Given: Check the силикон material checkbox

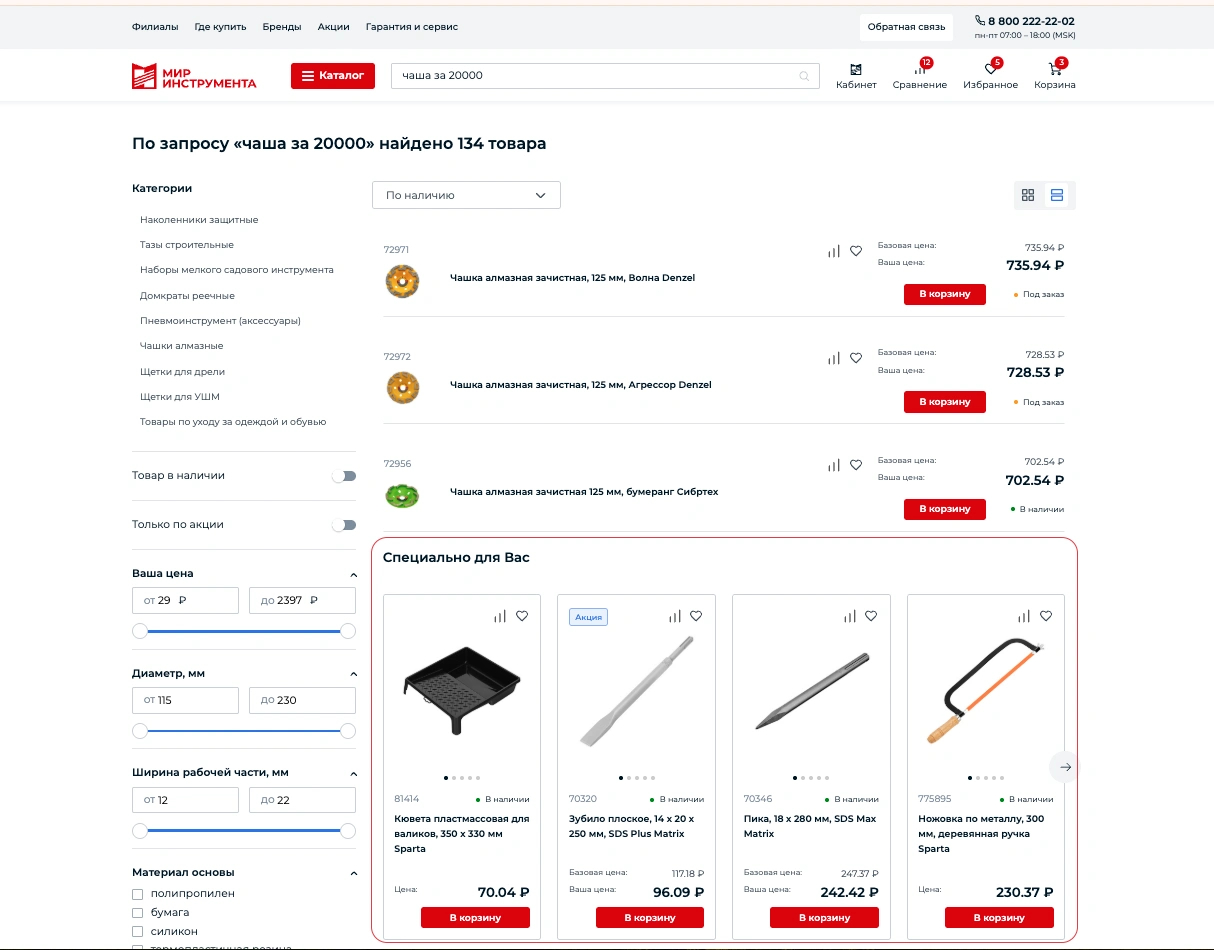Looking at the screenshot, I should point(138,932).
